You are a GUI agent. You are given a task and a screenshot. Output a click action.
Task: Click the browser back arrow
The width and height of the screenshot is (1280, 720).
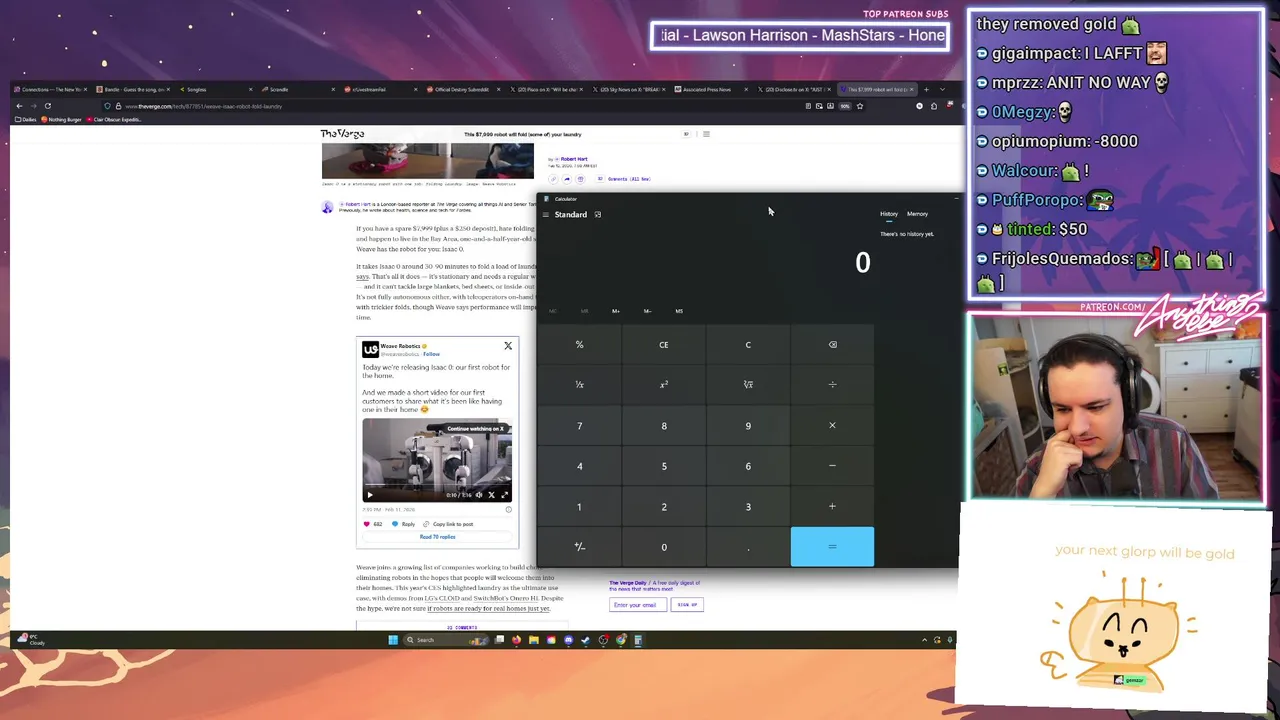(19, 106)
